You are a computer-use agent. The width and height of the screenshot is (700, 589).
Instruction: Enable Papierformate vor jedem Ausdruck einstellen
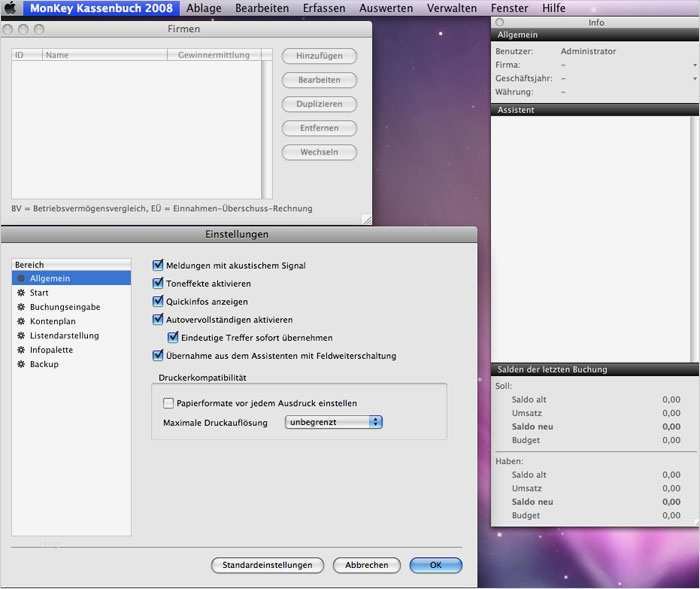click(x=168, y=403)
